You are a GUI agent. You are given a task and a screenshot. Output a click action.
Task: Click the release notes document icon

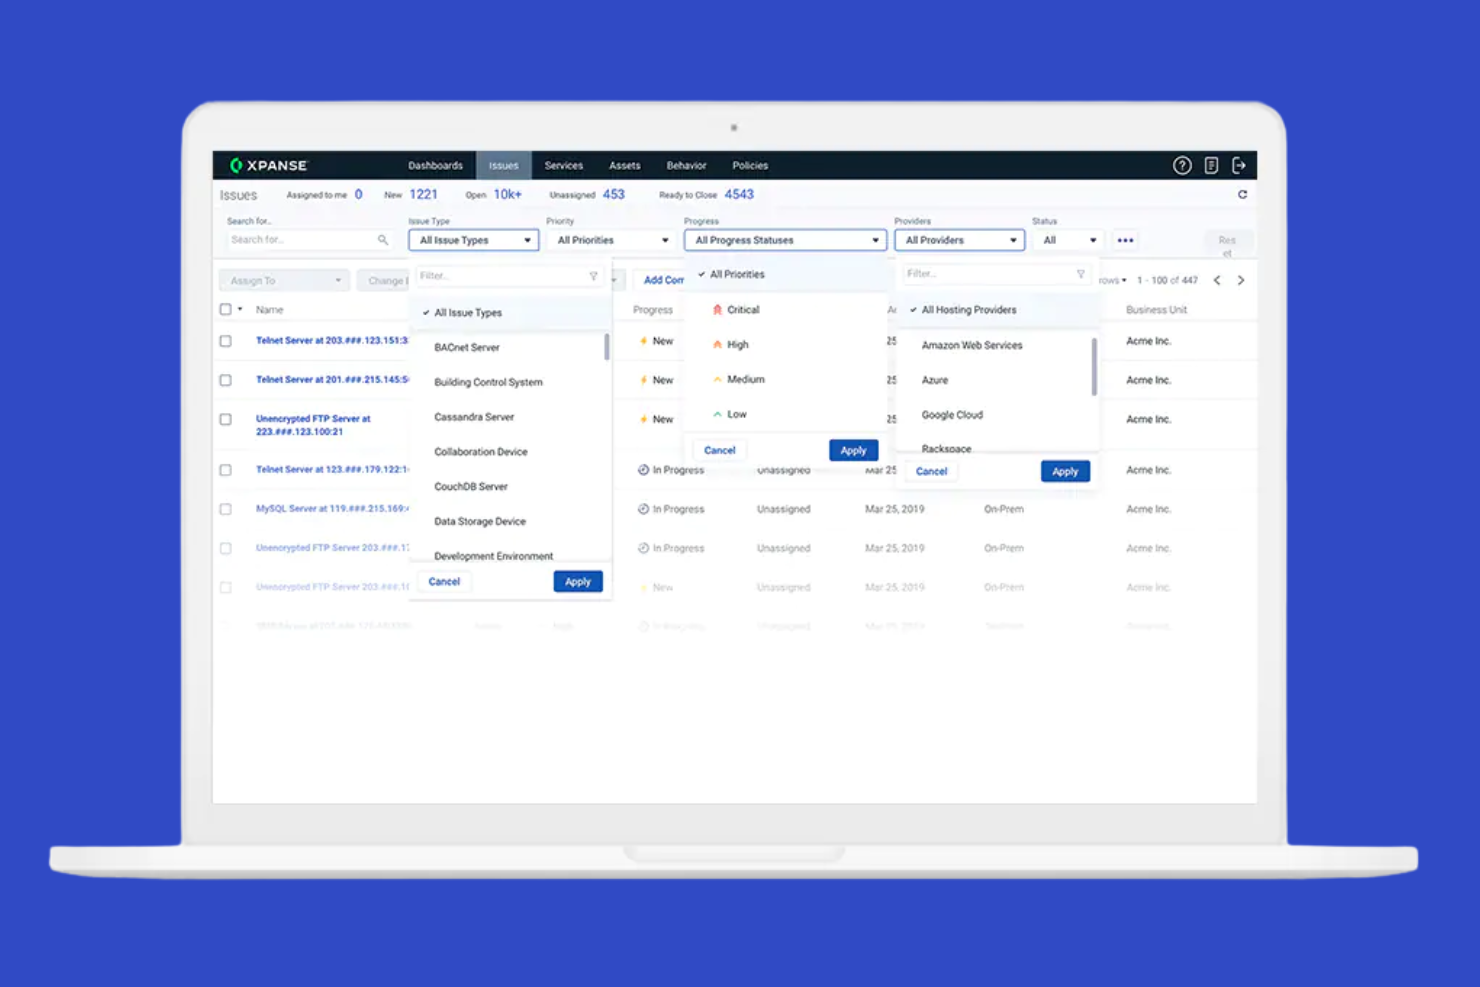[x=1212, y=165]
